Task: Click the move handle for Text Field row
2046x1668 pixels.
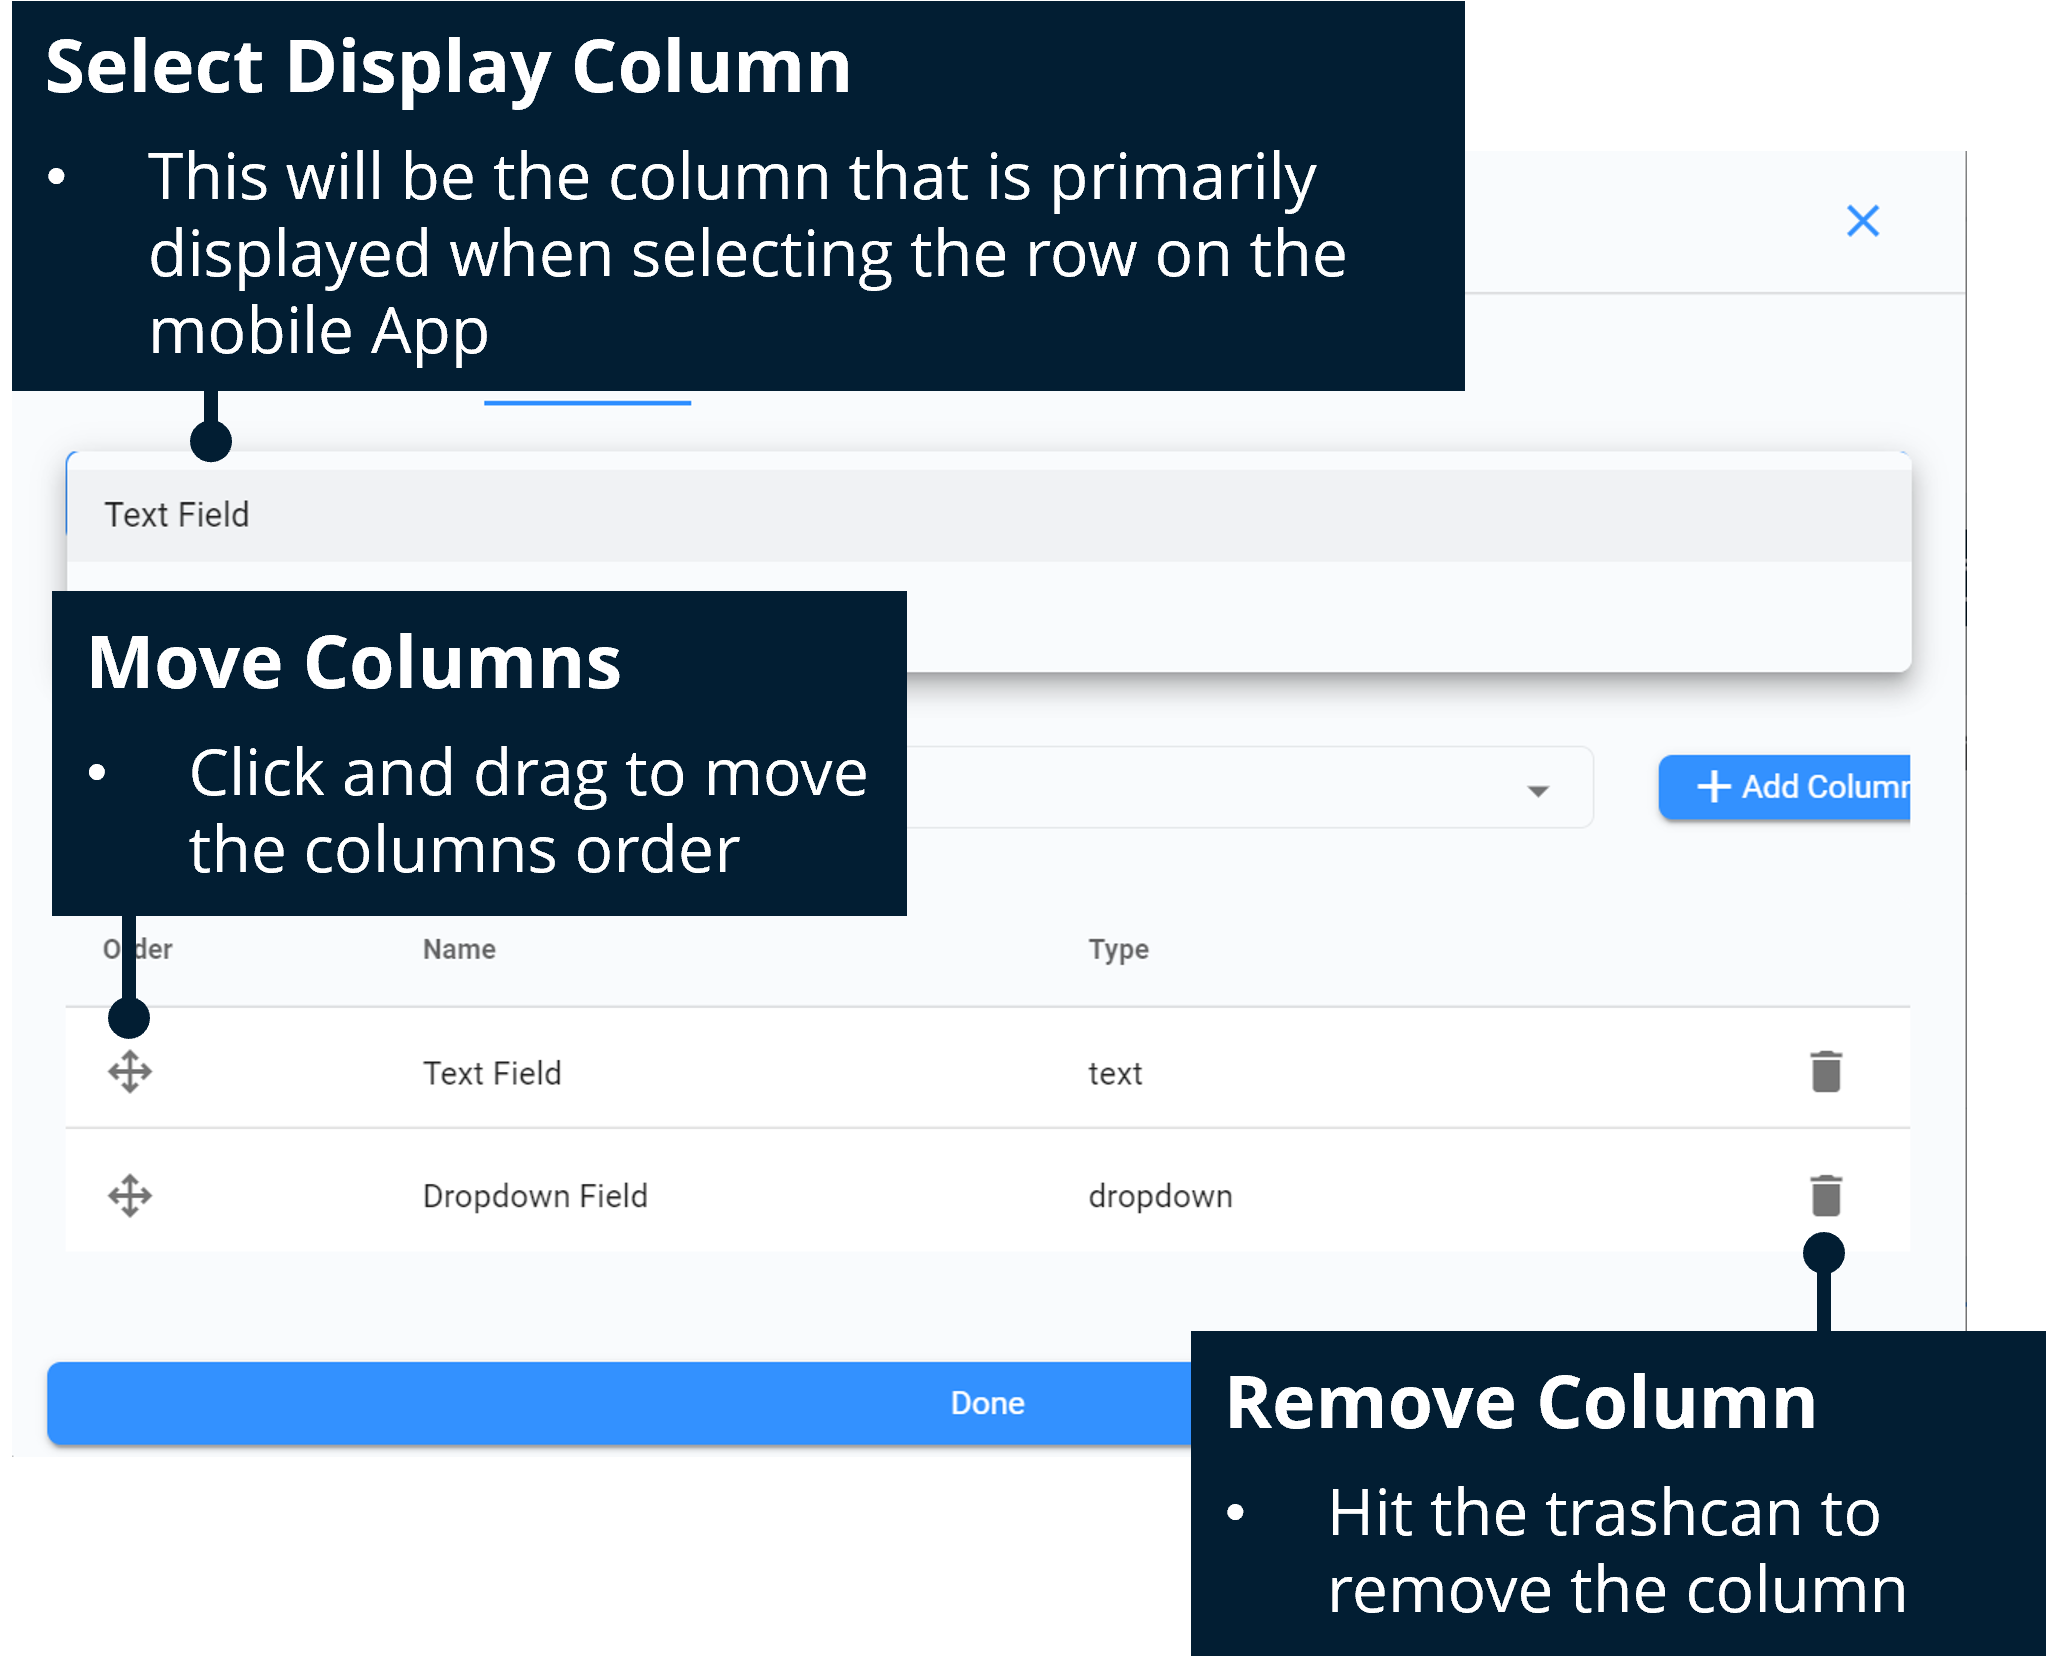Action: tap(130, 1072)
